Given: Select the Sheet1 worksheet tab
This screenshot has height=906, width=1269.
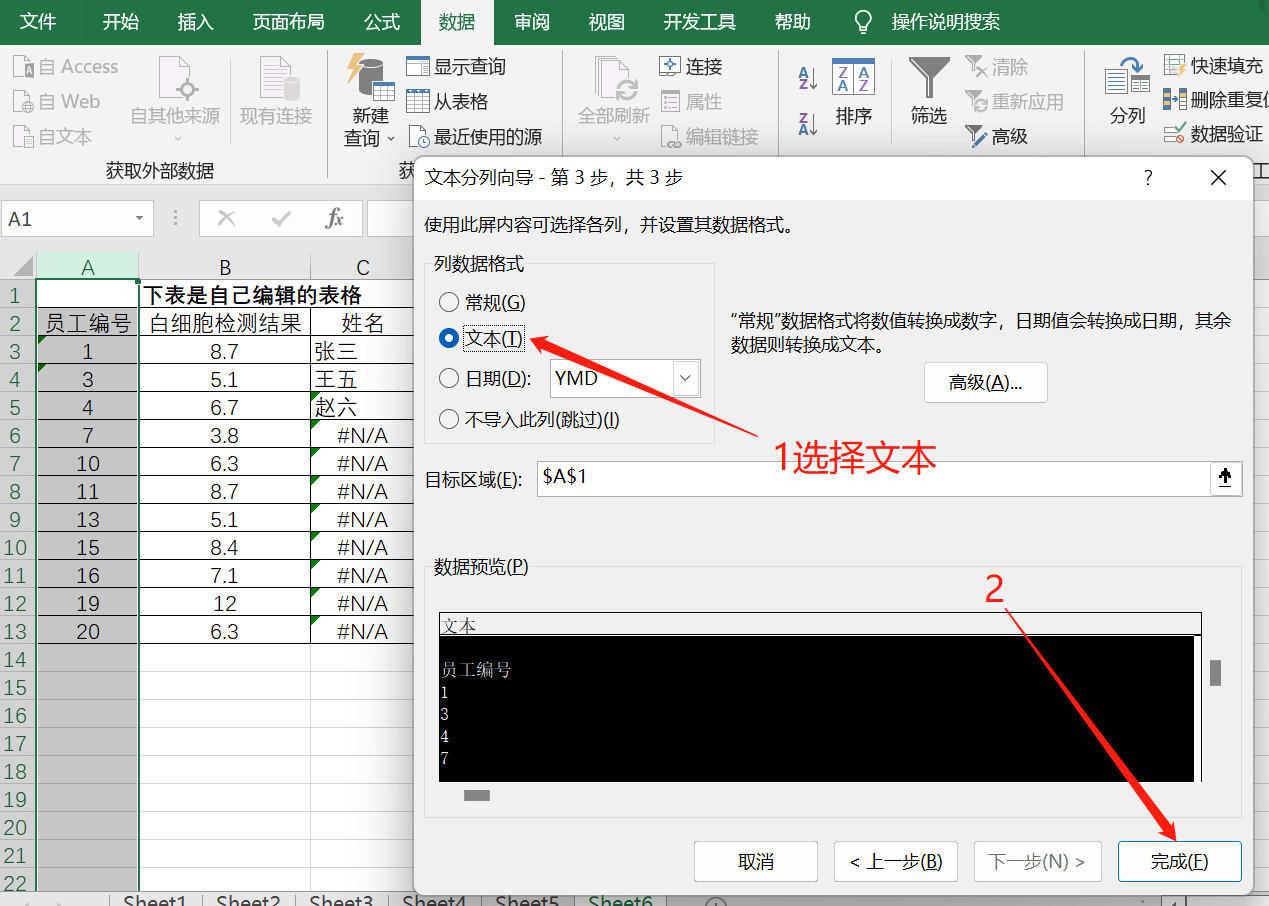Looking at the screenshot, I should click(x=155, y=899).
